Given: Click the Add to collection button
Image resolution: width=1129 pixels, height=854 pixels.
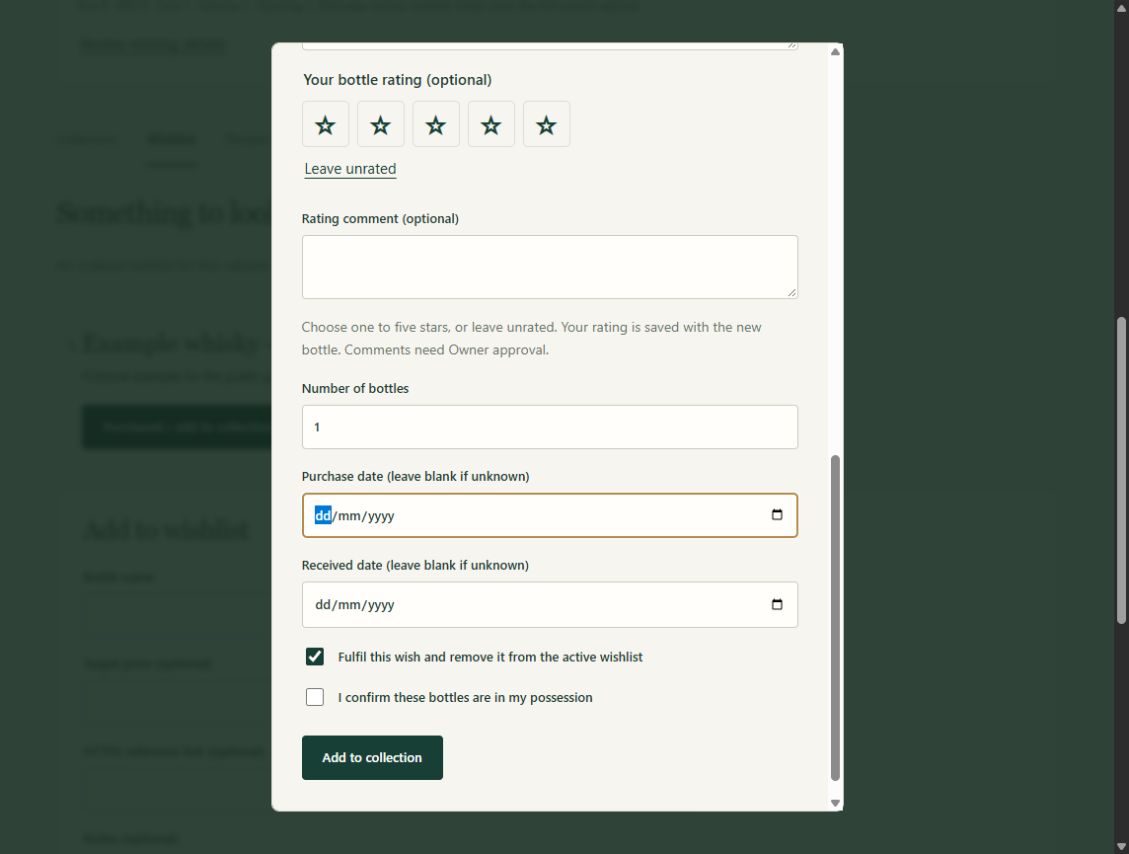Looking at the screenshot, I should click(x=372, y=758).
